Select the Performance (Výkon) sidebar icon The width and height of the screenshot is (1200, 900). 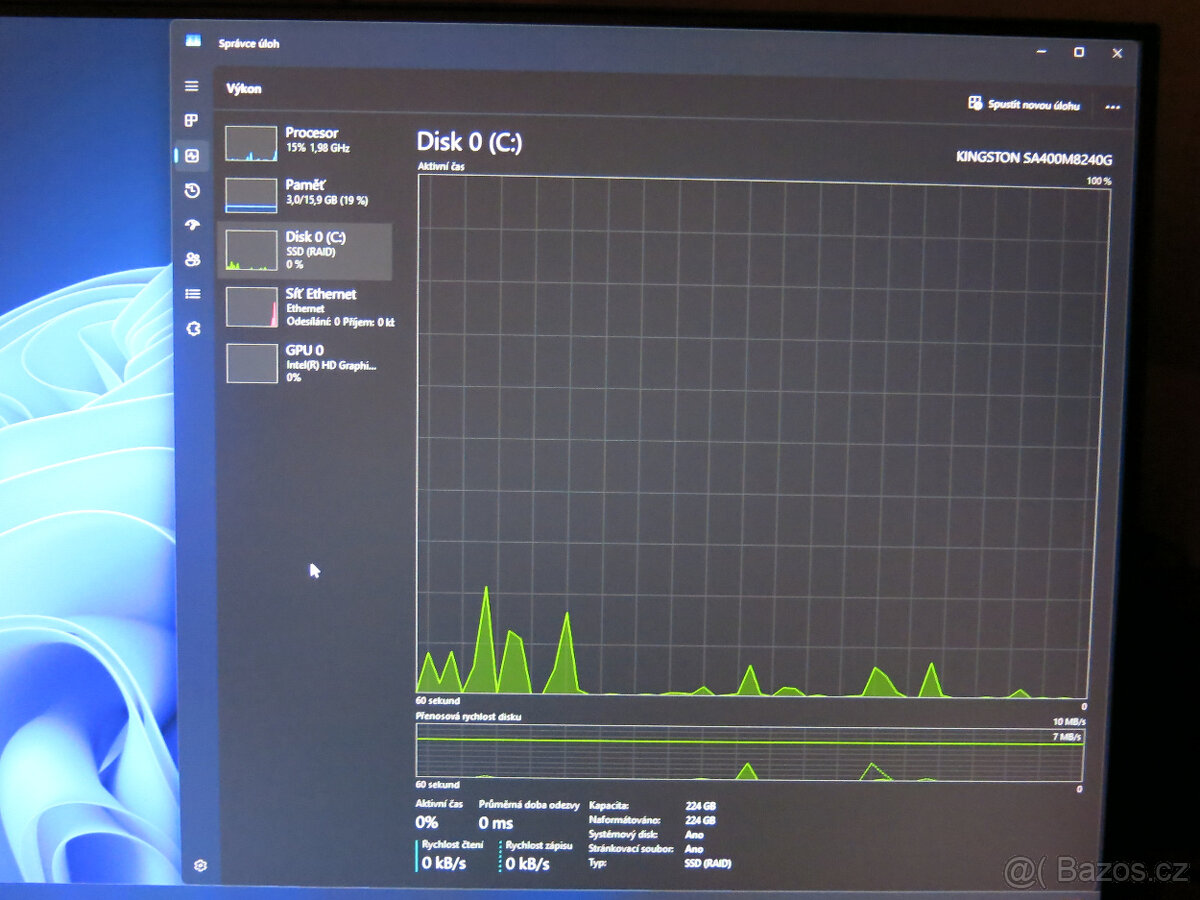192,156
